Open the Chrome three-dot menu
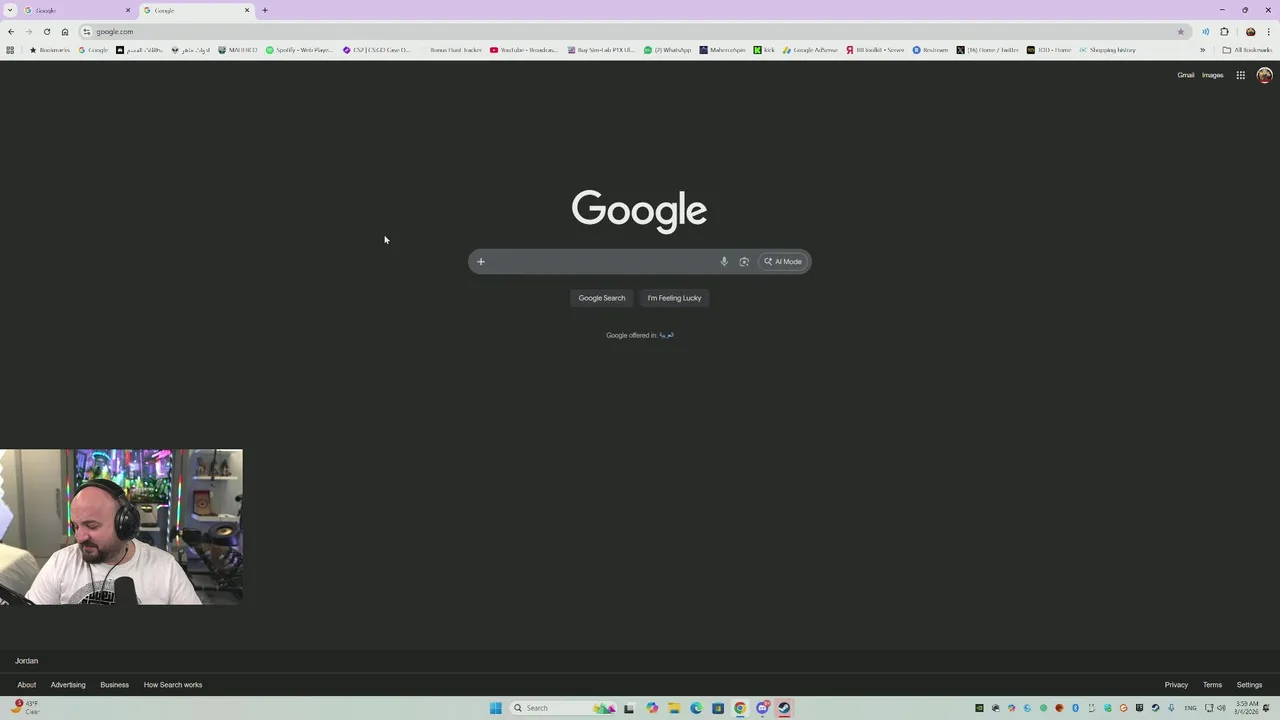Viewport: 1280px width, 720px height. point(1268,31)
